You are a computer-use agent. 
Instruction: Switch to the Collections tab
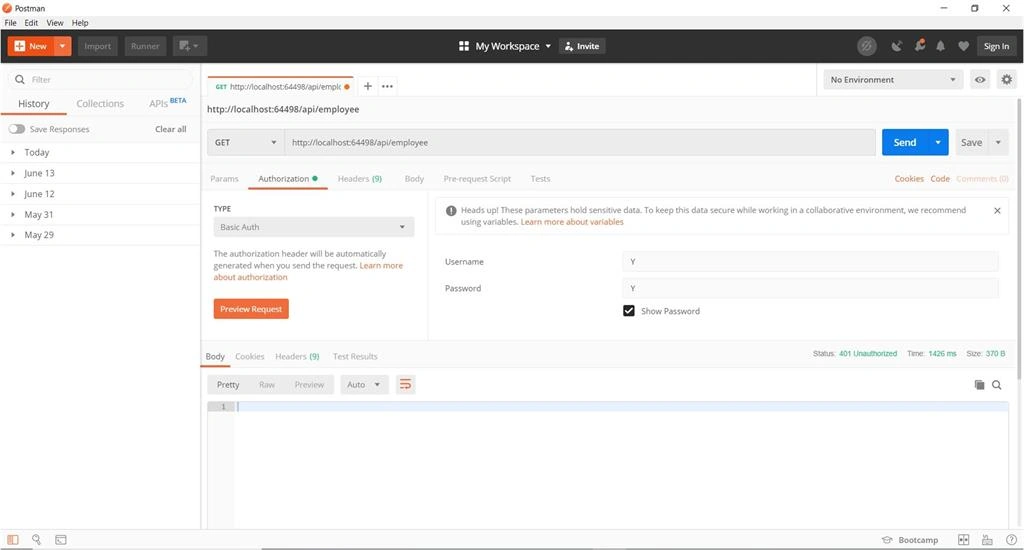(x=100, y=104)
